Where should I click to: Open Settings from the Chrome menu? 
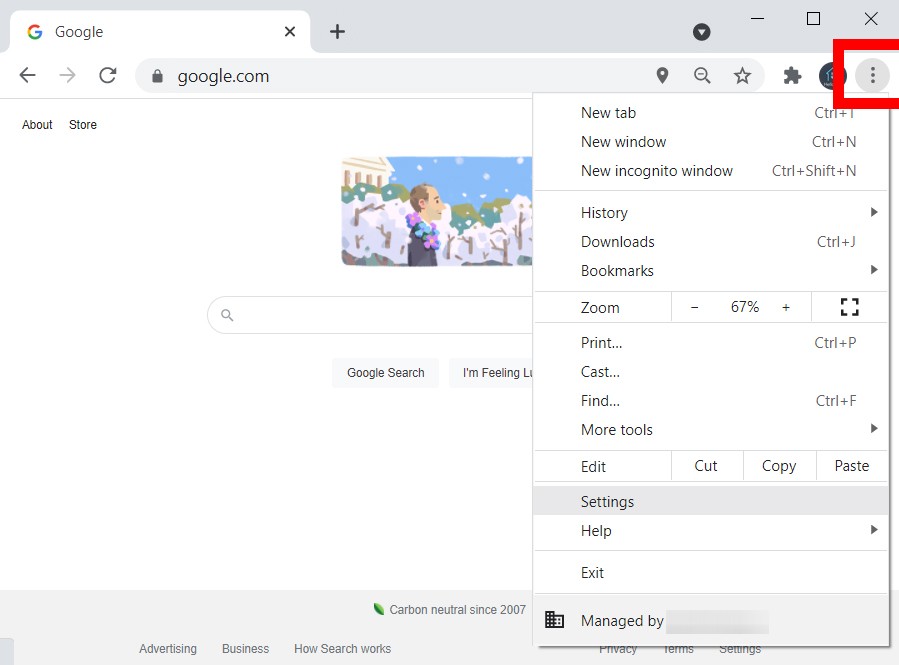click(711, 502)
